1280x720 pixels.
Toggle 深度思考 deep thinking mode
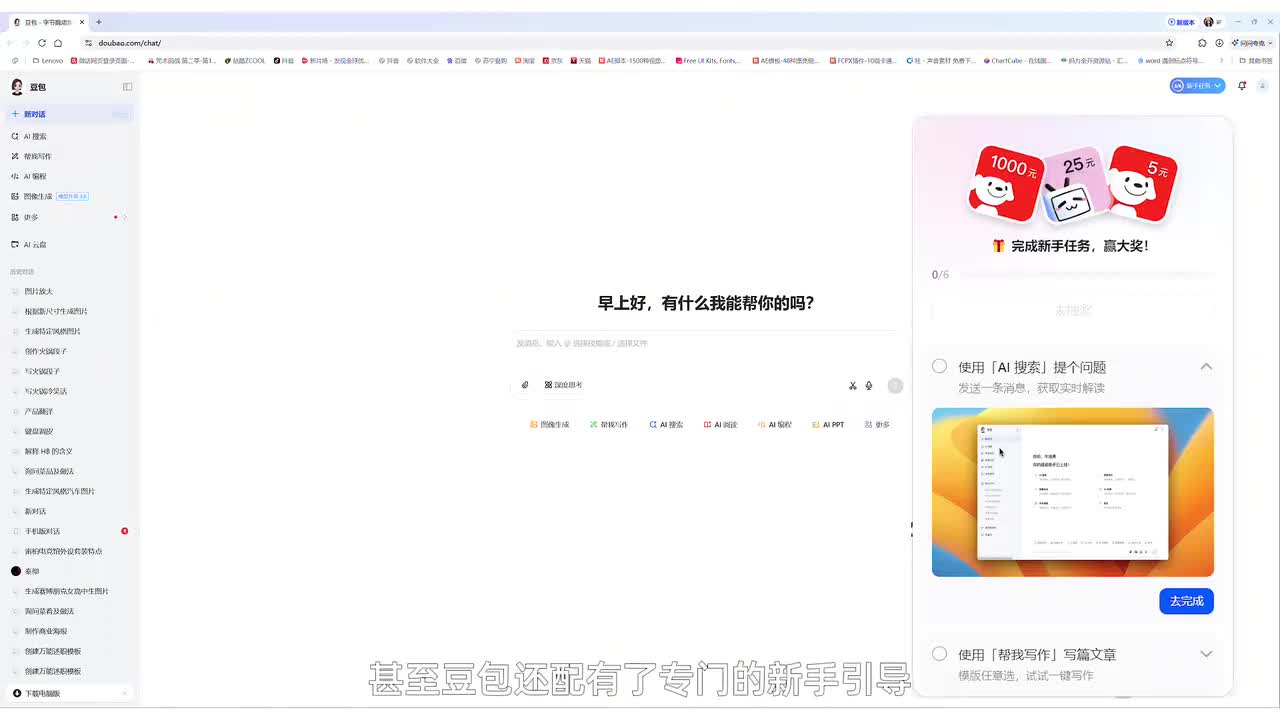(x=563, y=385)
